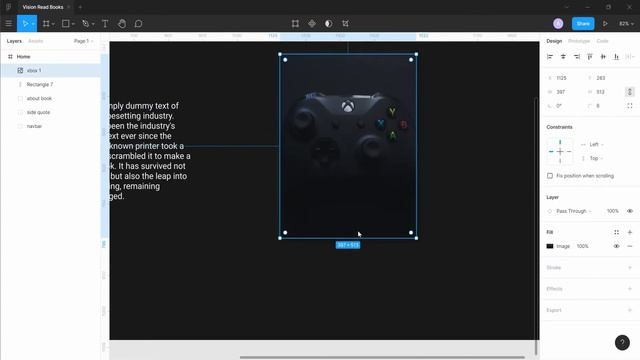Viewport: 640px width, 360px height.
Task: Add export setting in Export section
Action: 630,310
